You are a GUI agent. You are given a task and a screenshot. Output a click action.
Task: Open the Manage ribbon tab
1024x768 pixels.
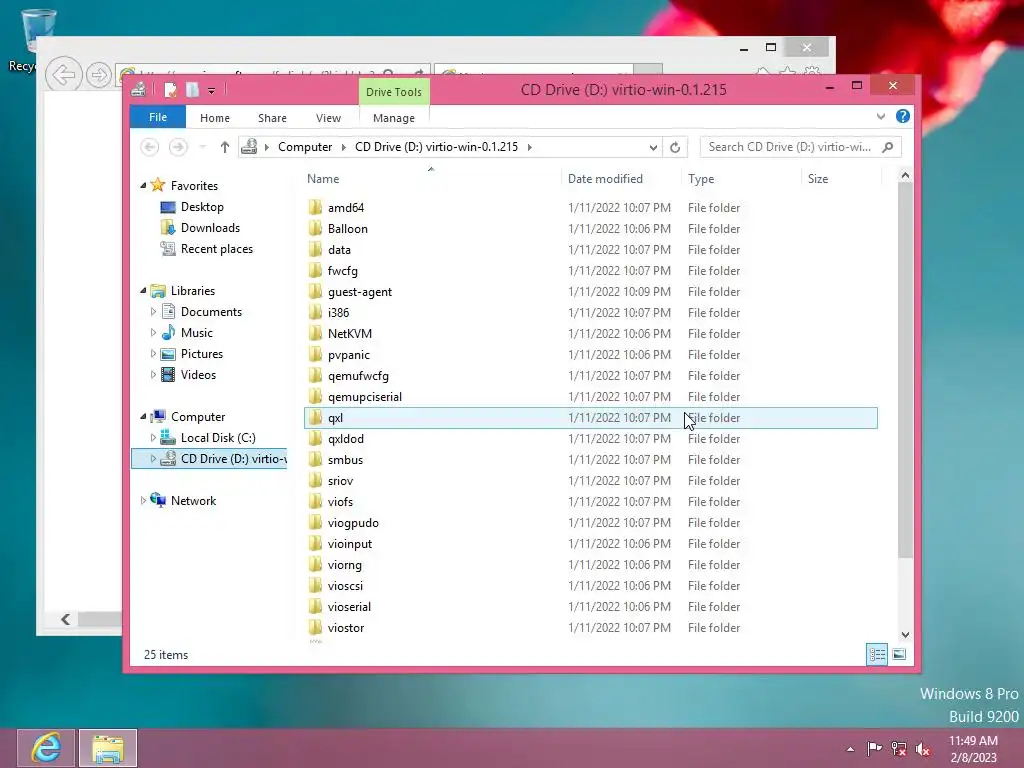click(394, 118)
